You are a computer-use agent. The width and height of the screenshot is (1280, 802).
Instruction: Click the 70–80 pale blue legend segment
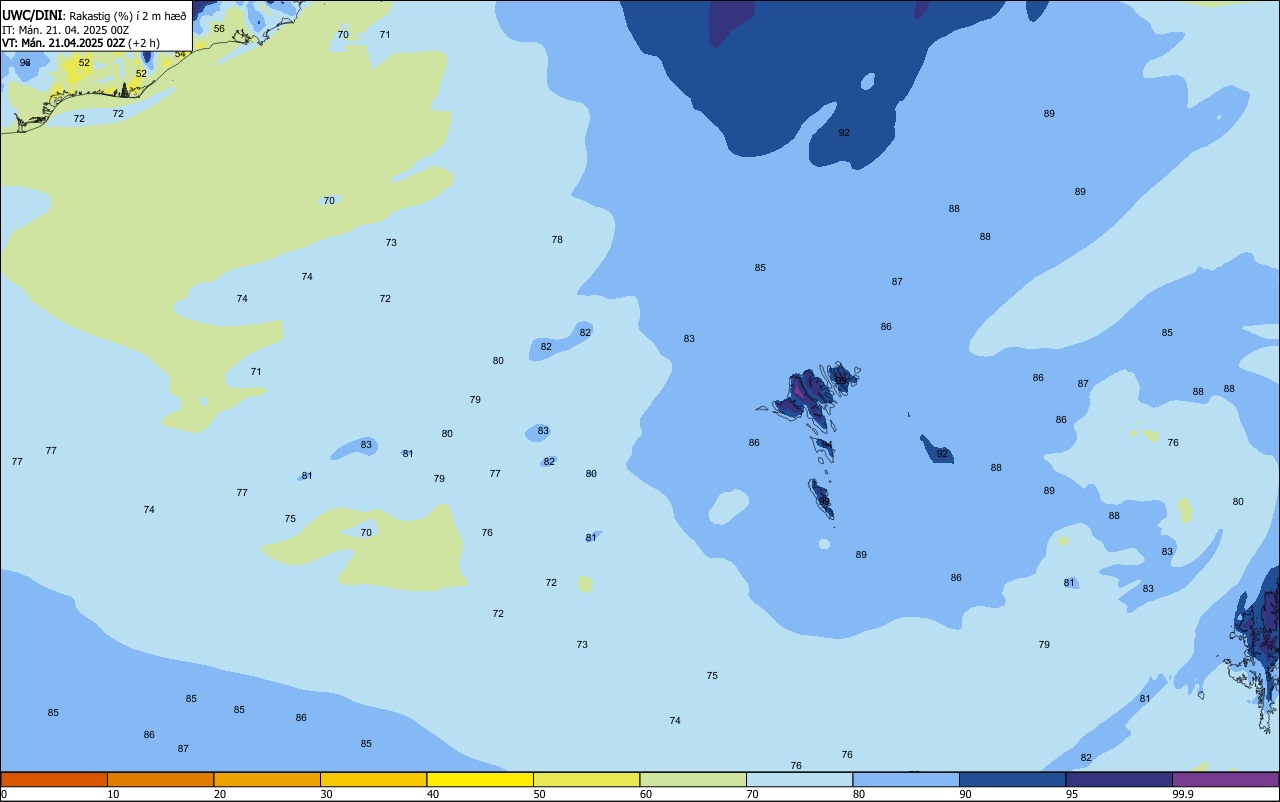[x=799, y=779]
